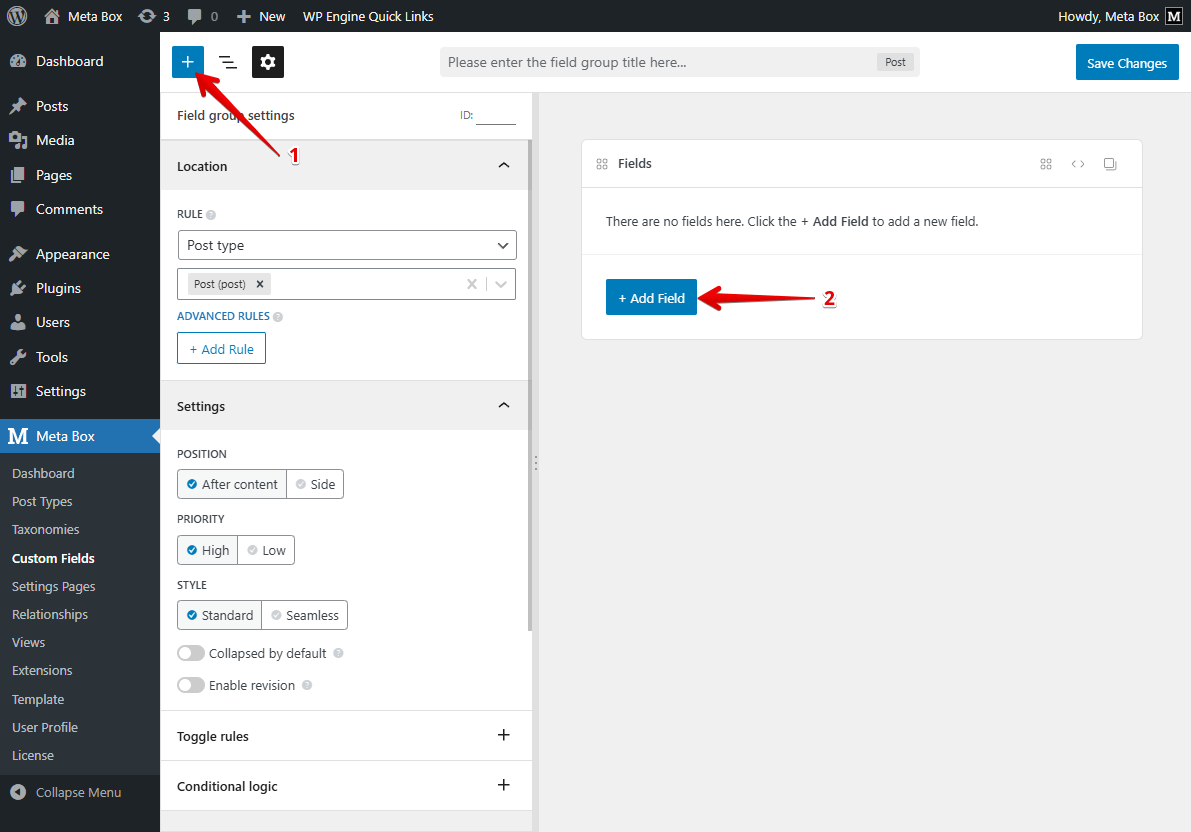Click the WordPress logo in admin bar

point(17,16)
